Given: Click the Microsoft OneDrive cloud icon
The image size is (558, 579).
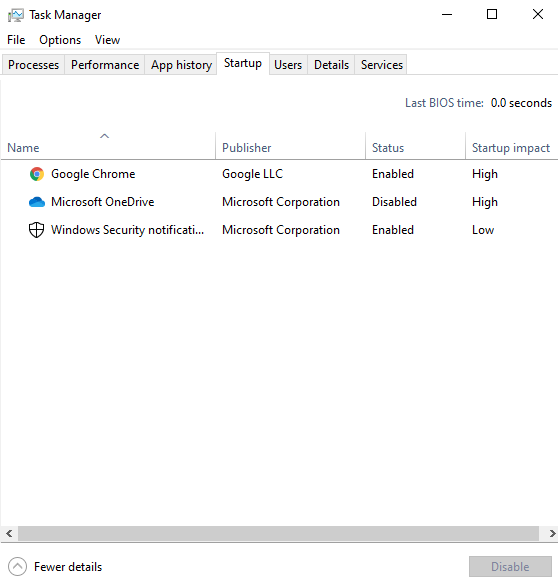Looking at the screenshot, I should point(37,202).
